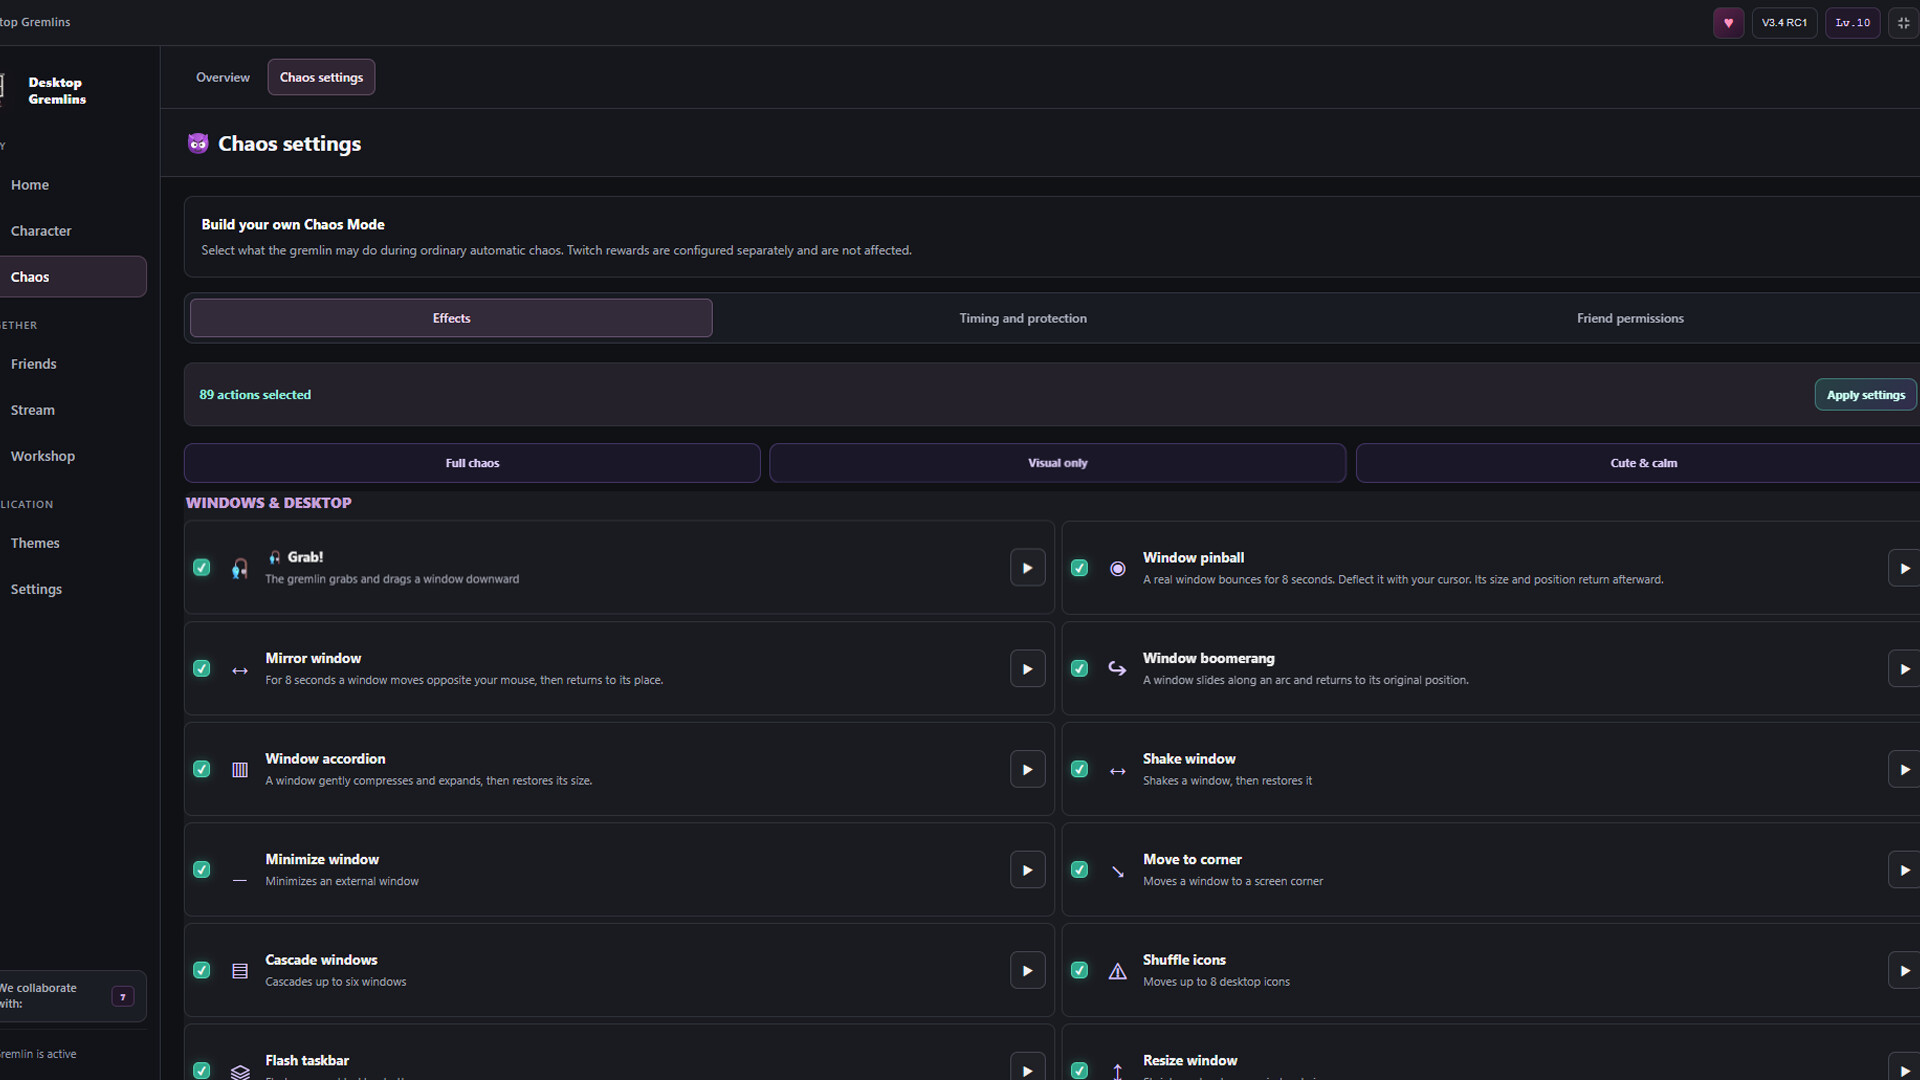Click the pink heart icon in title bar

tap(1728, 22)
